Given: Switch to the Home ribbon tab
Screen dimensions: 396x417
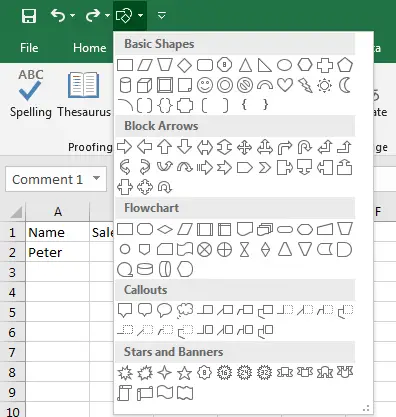Looking at the screenshot, I should pos(90,48).
